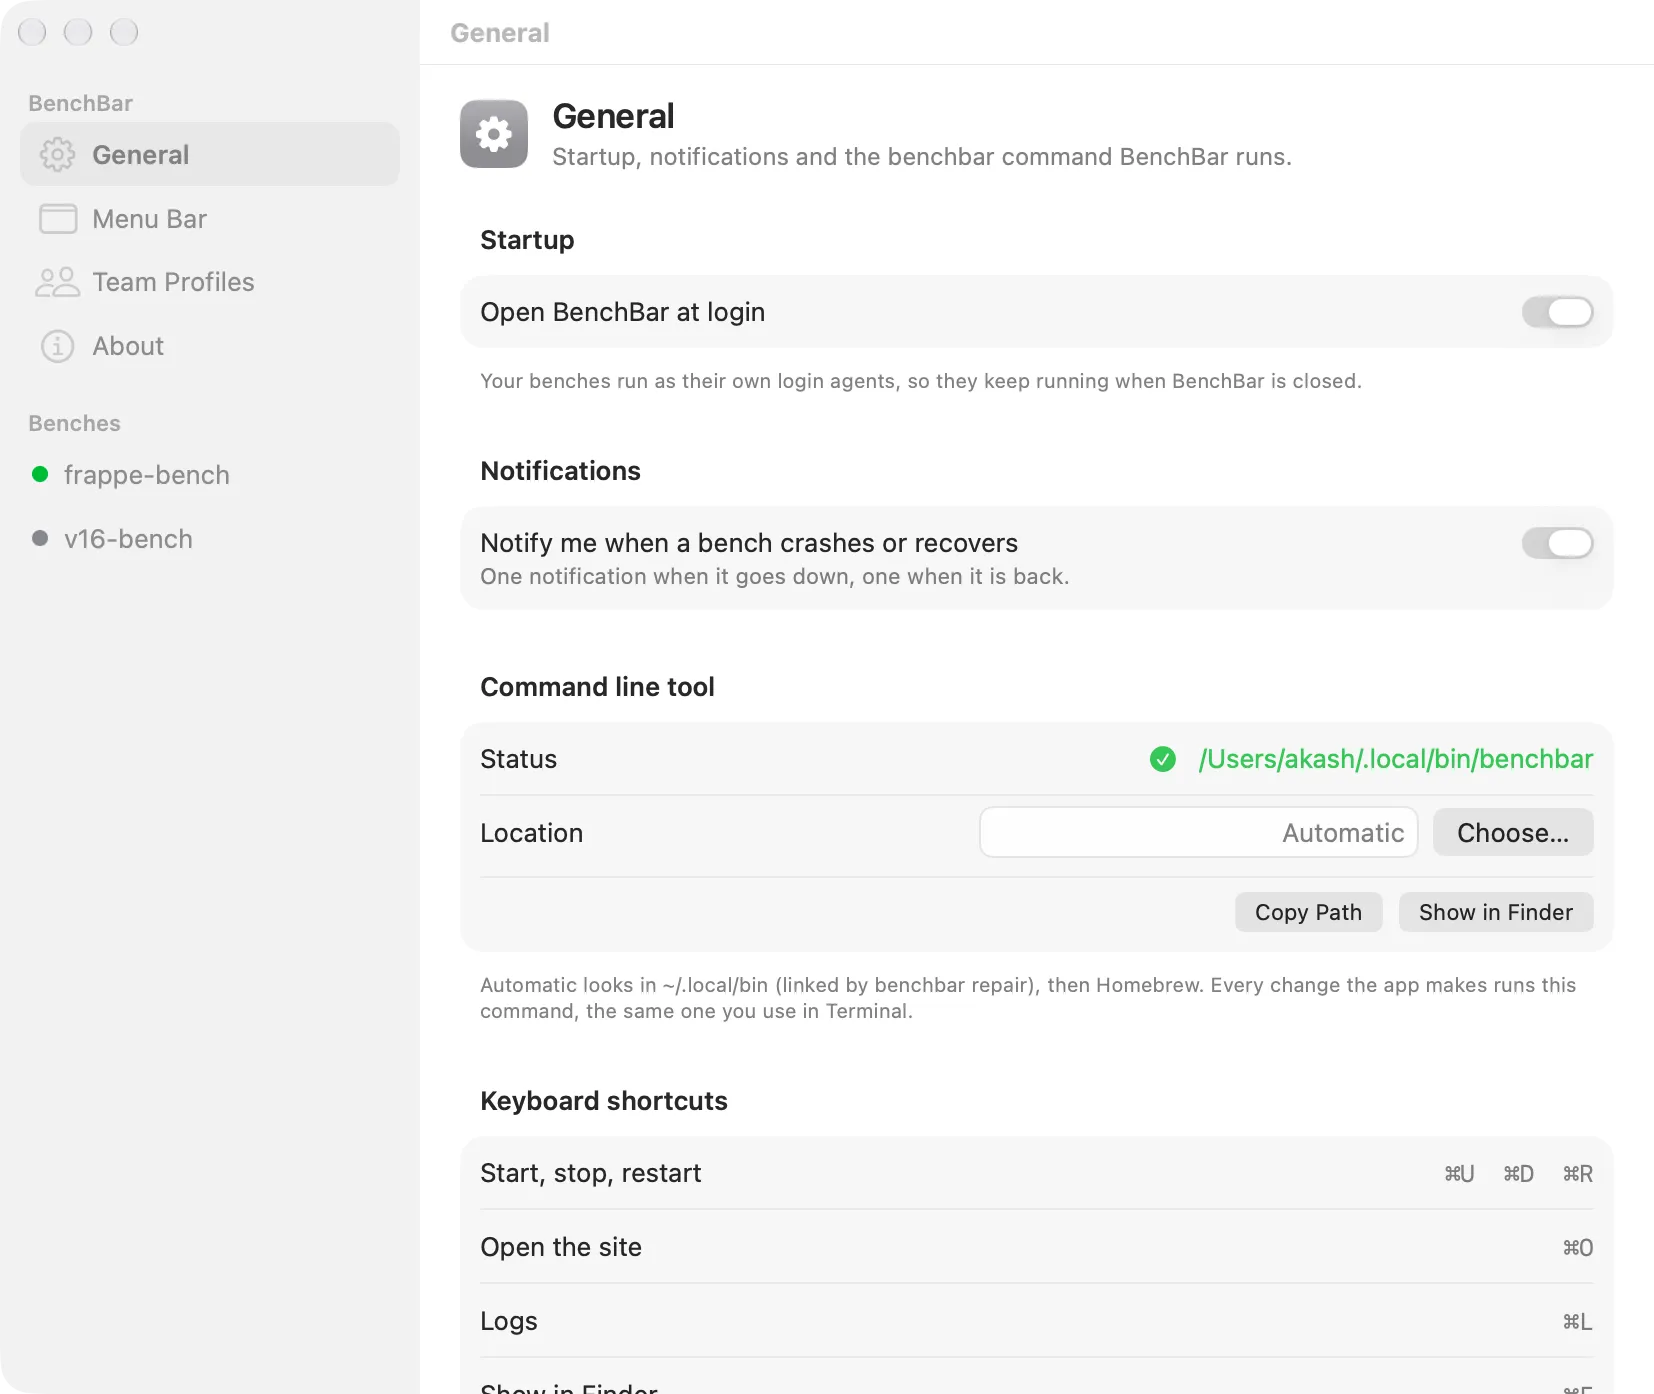Image resolution: width=1654 pixels, height=1394 pixels.
Task: Click the gray status dot for v16-bench
Action: coord(40,538)
